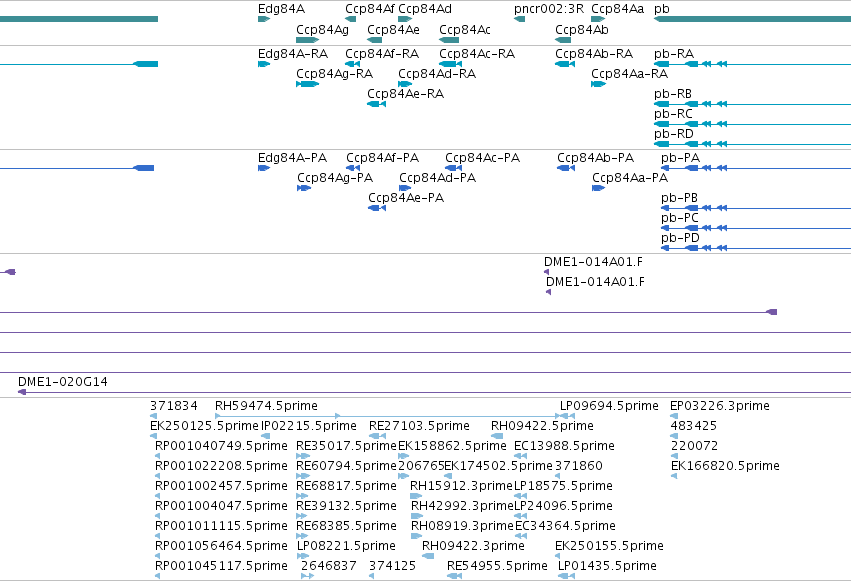Open the Ccp84Ad-RA transcript
Viewport: 851px width, 581px height.
point(405,84)
